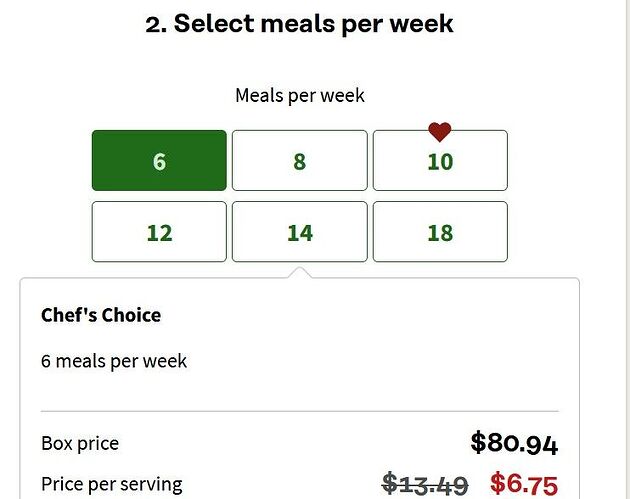
Task: Click the Box price label
Action: point(80,443)
